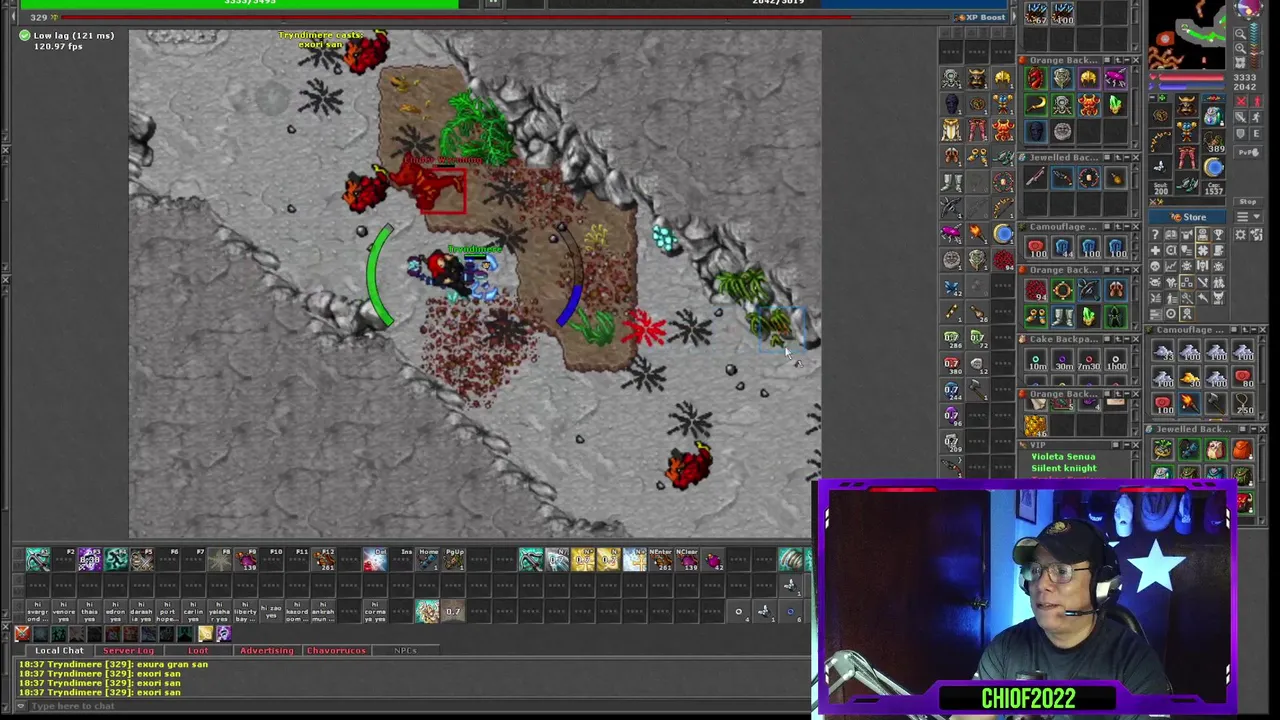Switch to the Local Chat tab
Viewport: 1280px width, 720px height.
coord(59,650)
